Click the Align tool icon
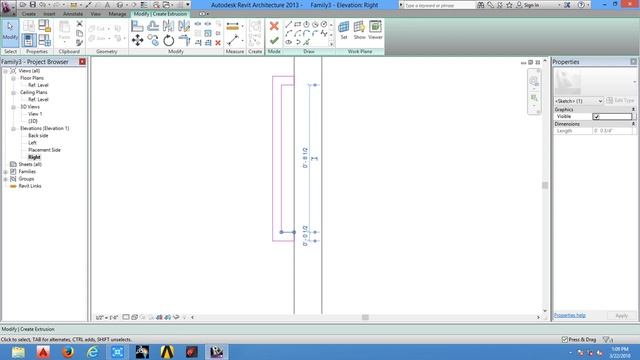 point(138,26)
